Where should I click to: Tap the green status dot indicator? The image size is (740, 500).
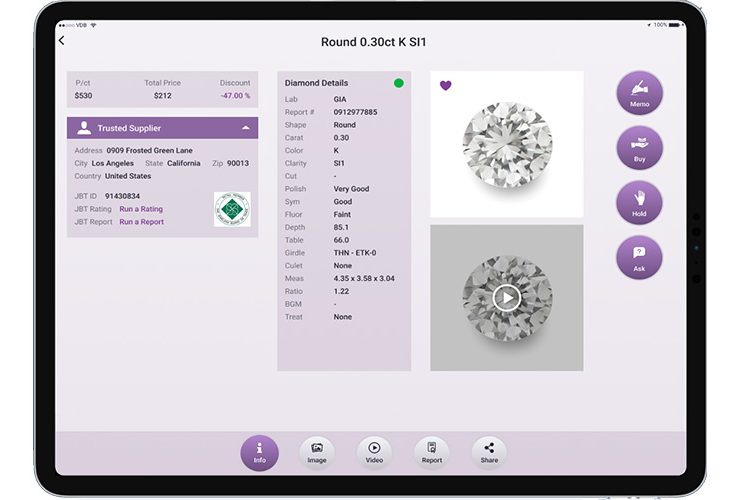click(x=399, y=83)
